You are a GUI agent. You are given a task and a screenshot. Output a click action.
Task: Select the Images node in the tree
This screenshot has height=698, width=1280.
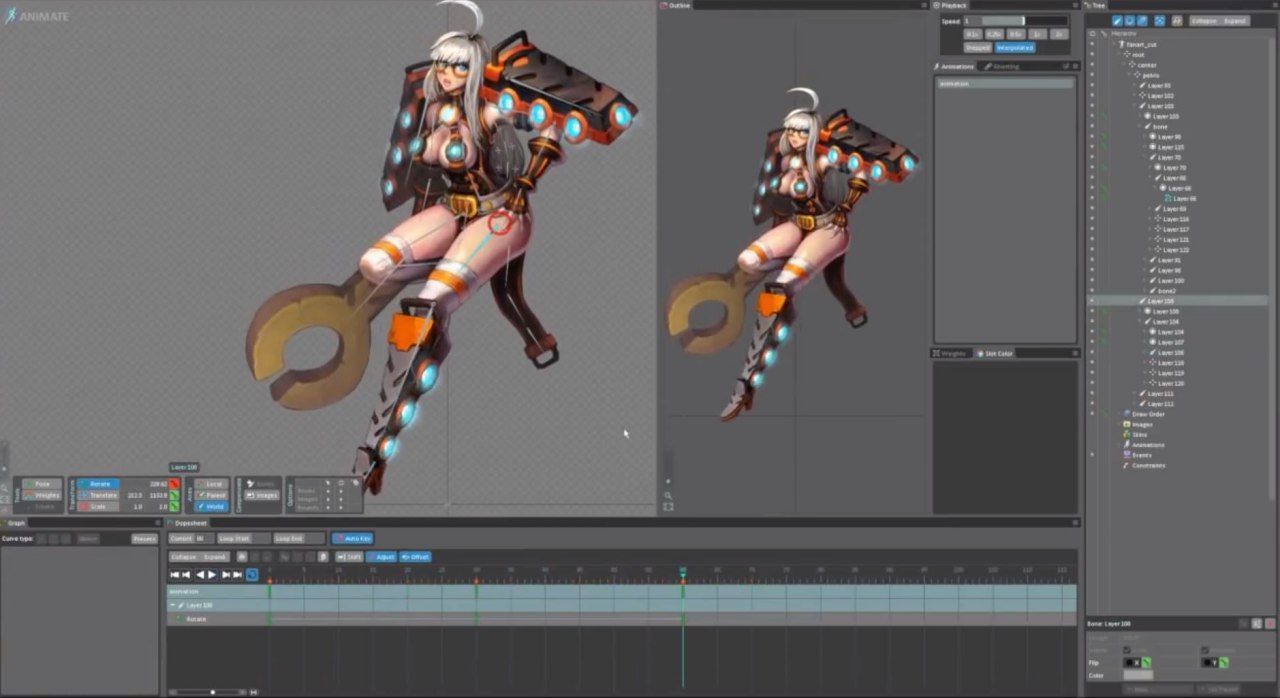[x=1142, y=424]
